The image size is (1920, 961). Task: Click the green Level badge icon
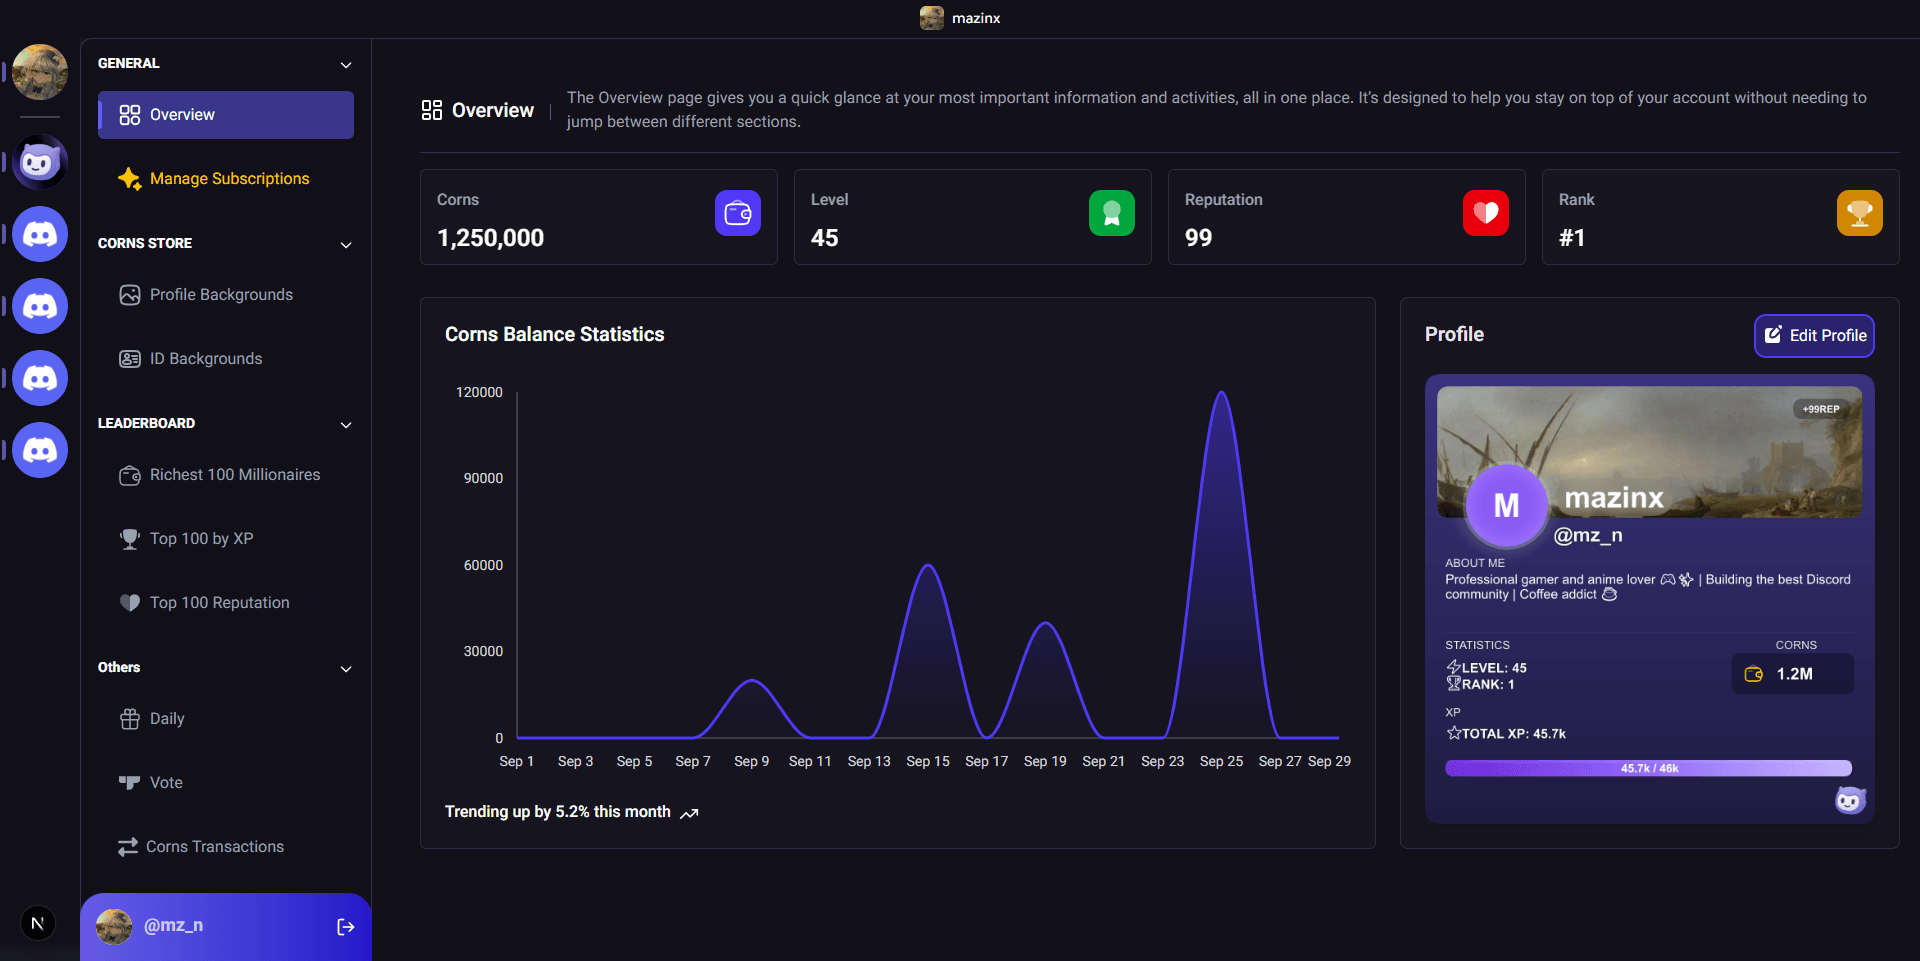pyautogui.click(x=1112, y=213)
